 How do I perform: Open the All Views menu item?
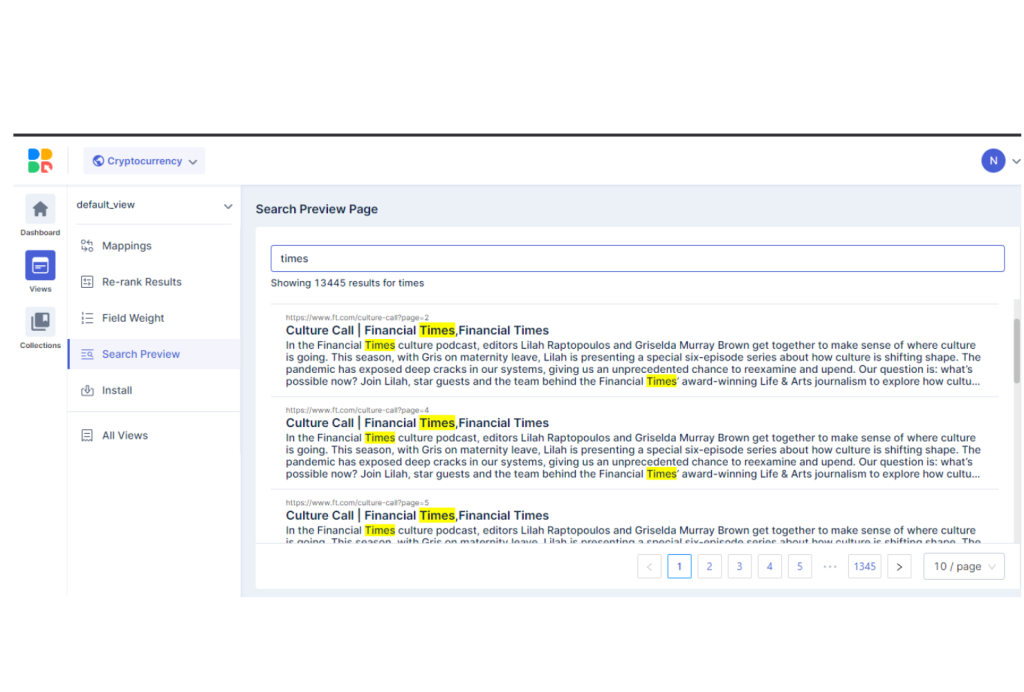coord(125,436)
